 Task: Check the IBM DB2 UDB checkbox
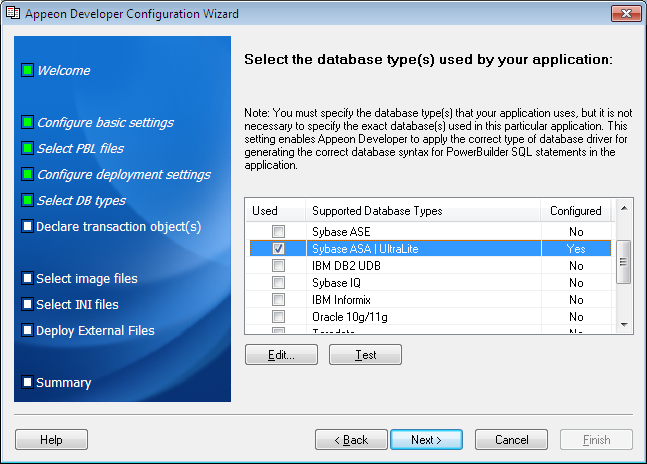279,265
